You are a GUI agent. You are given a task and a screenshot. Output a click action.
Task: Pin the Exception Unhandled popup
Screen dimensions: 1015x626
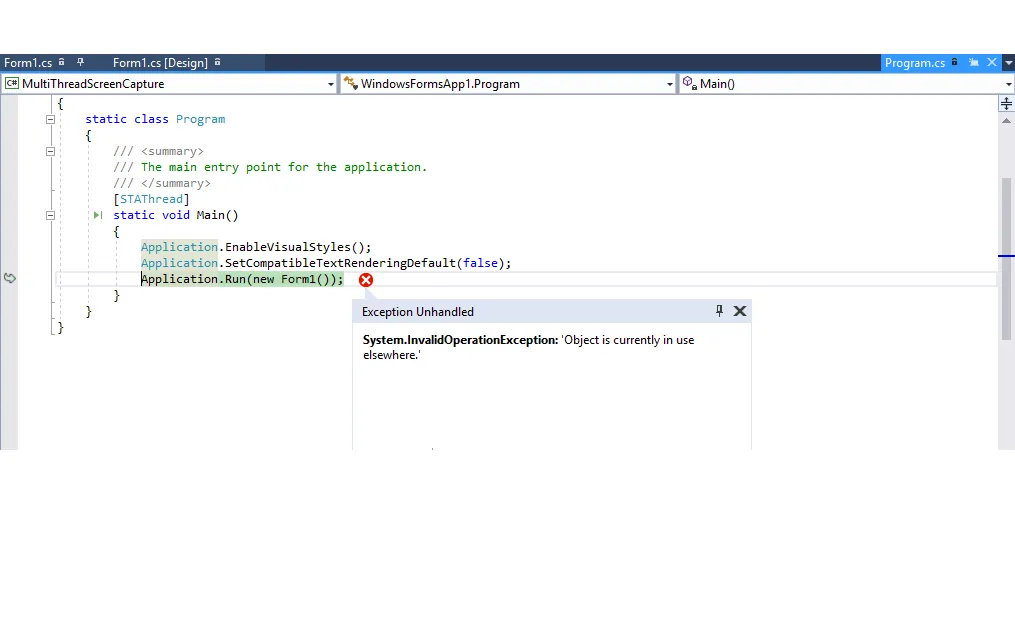point(719,311)
